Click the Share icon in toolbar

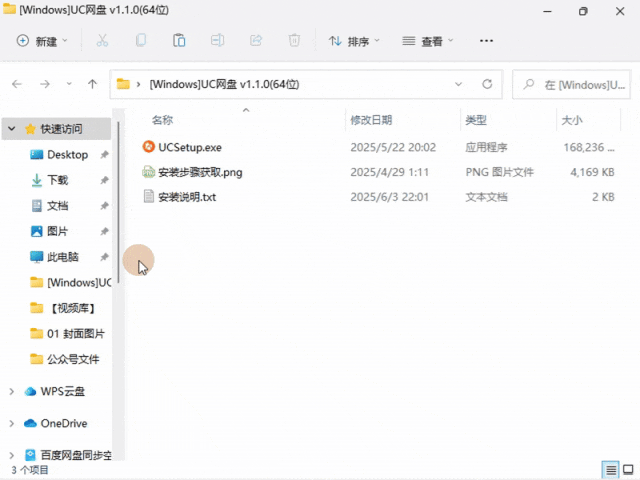[x=256, y=41]
